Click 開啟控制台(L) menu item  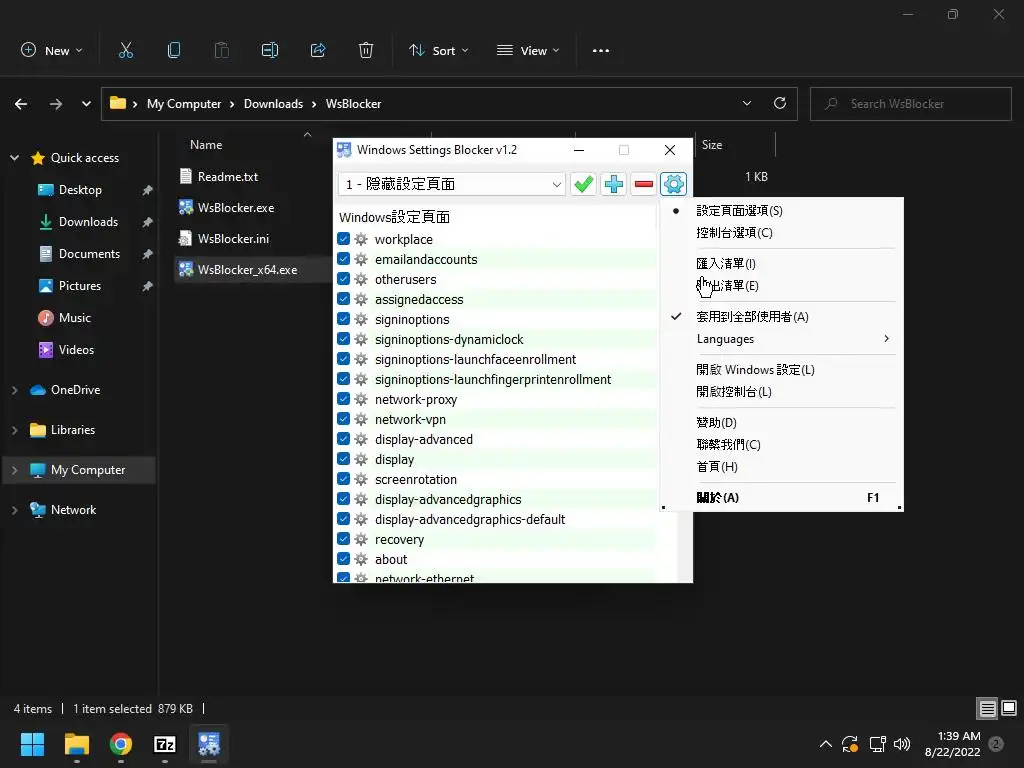(x=782, y=392)
